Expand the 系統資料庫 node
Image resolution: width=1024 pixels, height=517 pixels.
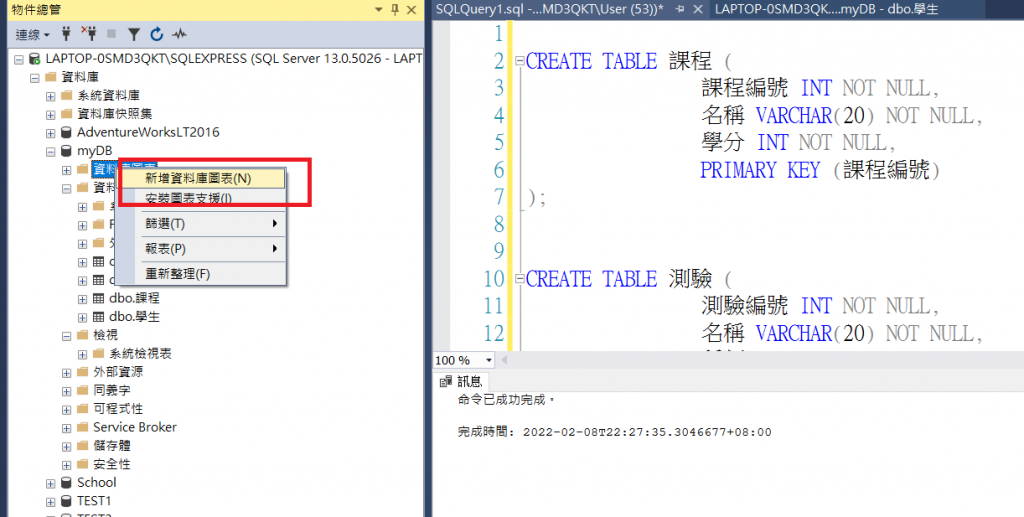click(x=50, y=97)
